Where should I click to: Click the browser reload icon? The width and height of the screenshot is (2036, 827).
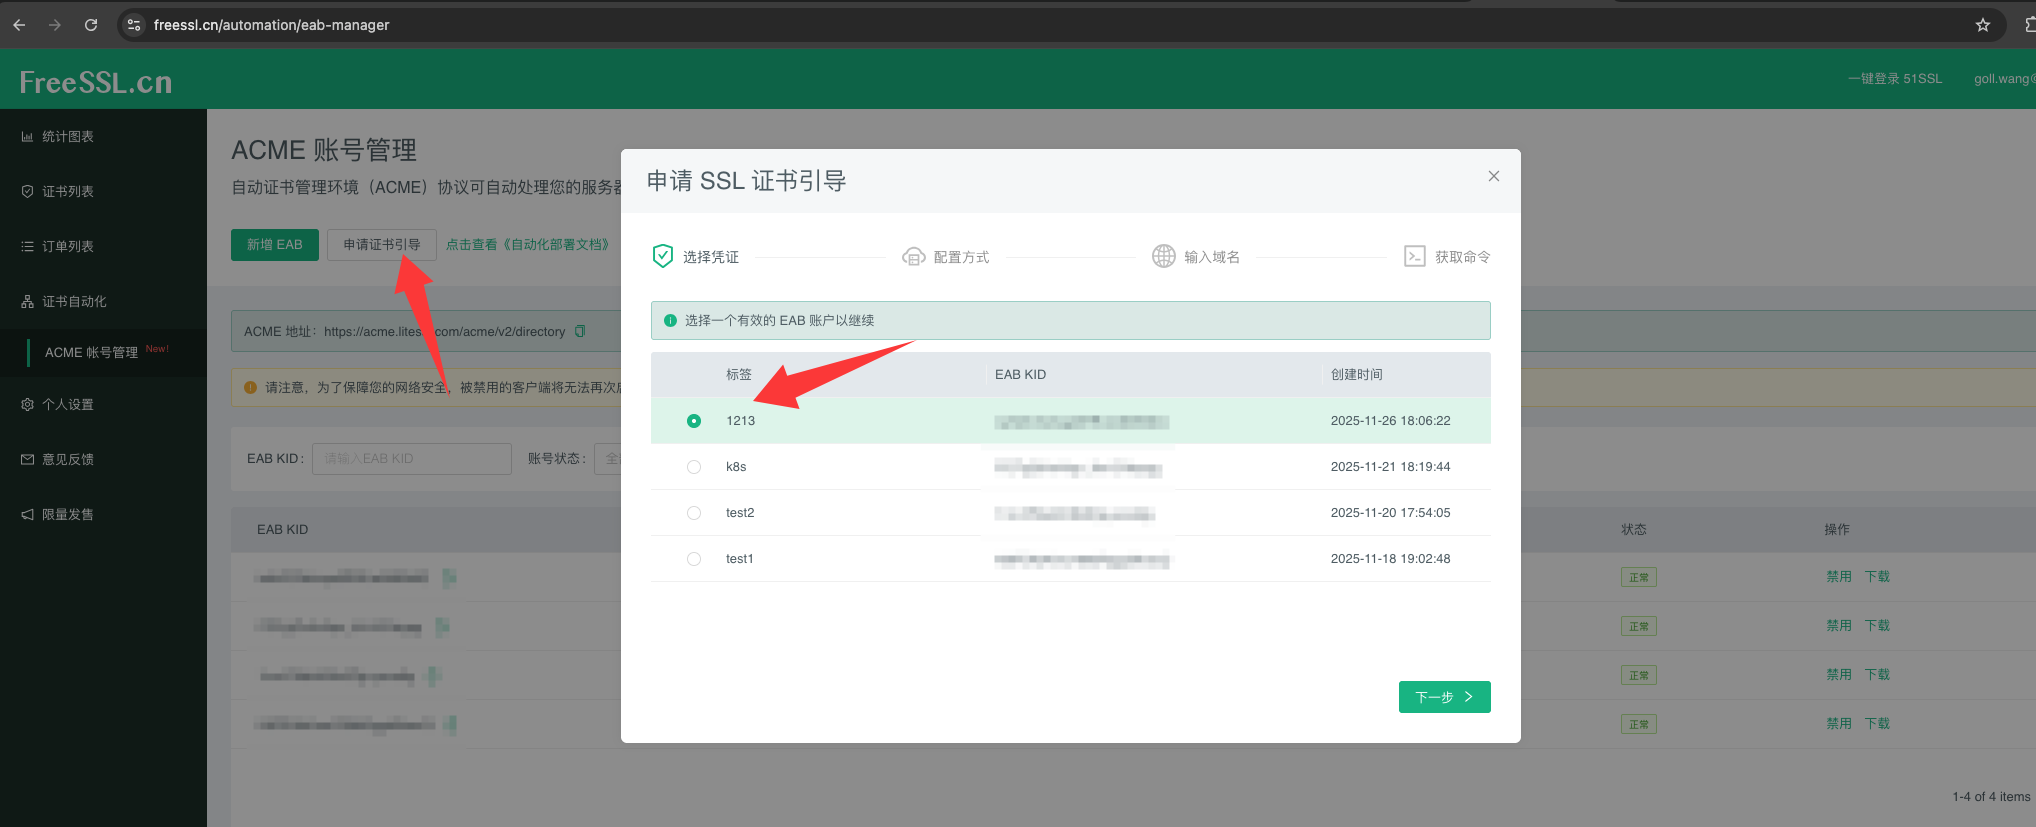(91, 25)
